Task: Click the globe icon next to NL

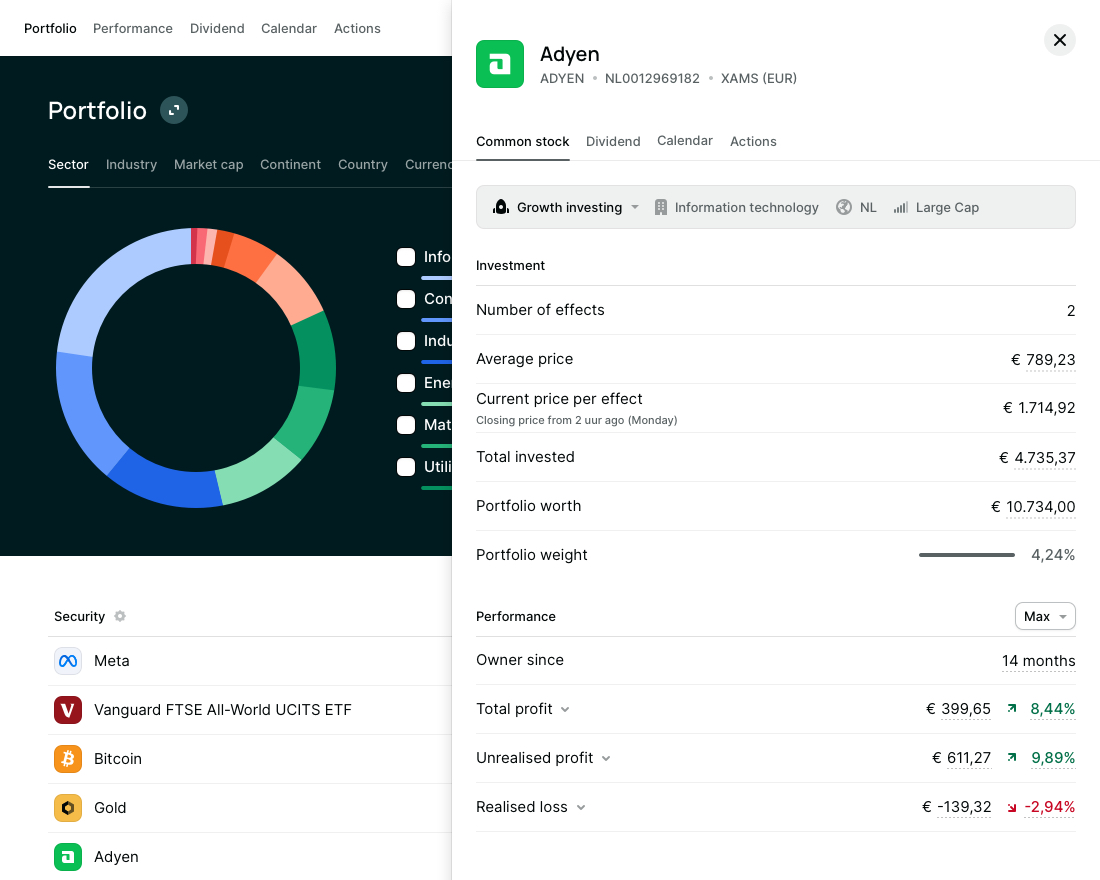Action: coord(844,207)
